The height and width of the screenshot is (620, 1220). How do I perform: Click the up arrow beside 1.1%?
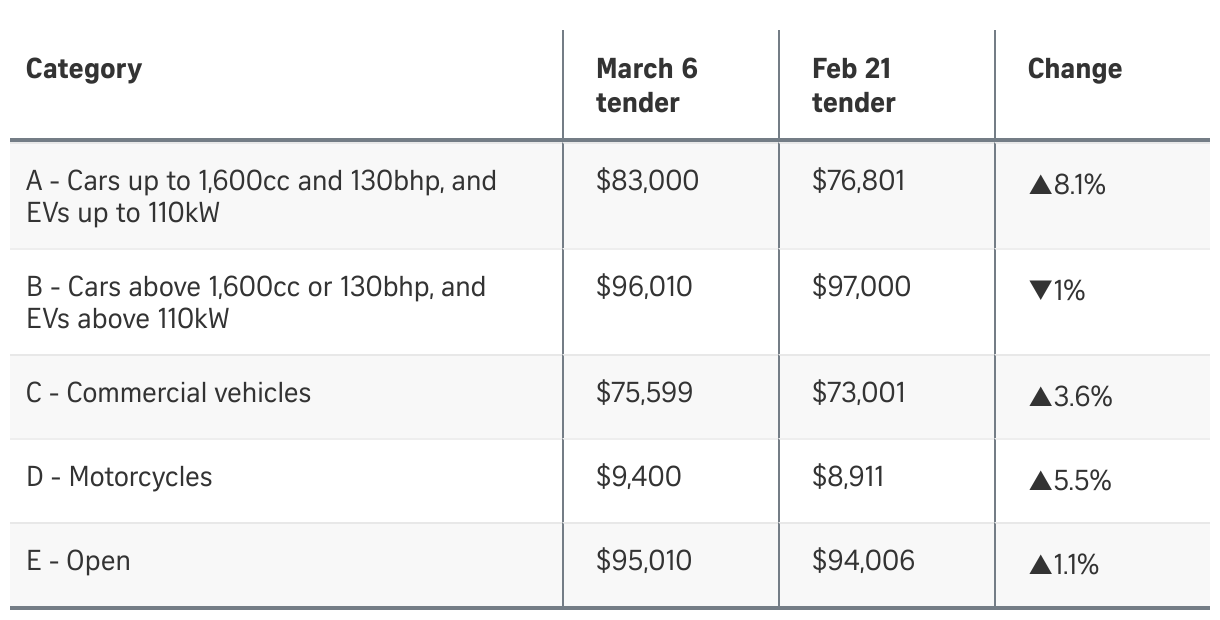pyautogui.click(x=1039, y=565)
